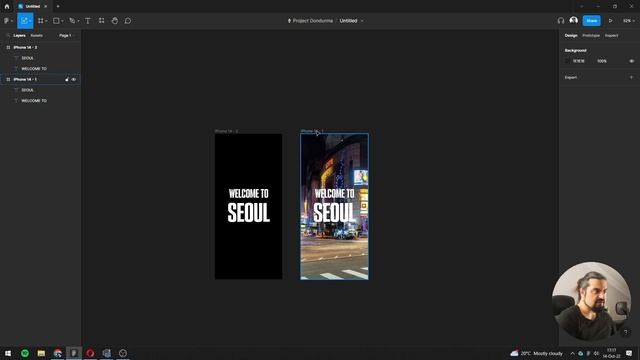Viewport: 640px width, 360px height.
Task: Open the zoom level dropdown
Action: [629, 21]
